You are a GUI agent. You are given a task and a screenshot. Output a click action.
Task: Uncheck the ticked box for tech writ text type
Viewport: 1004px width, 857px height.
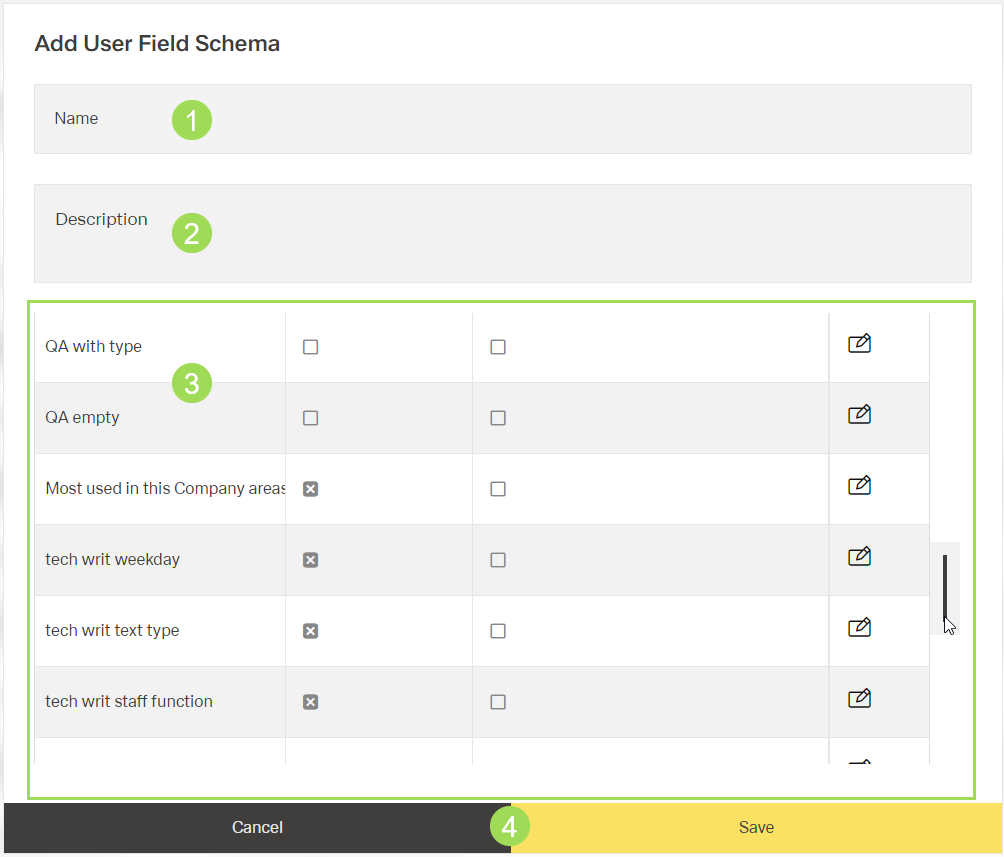311,631
